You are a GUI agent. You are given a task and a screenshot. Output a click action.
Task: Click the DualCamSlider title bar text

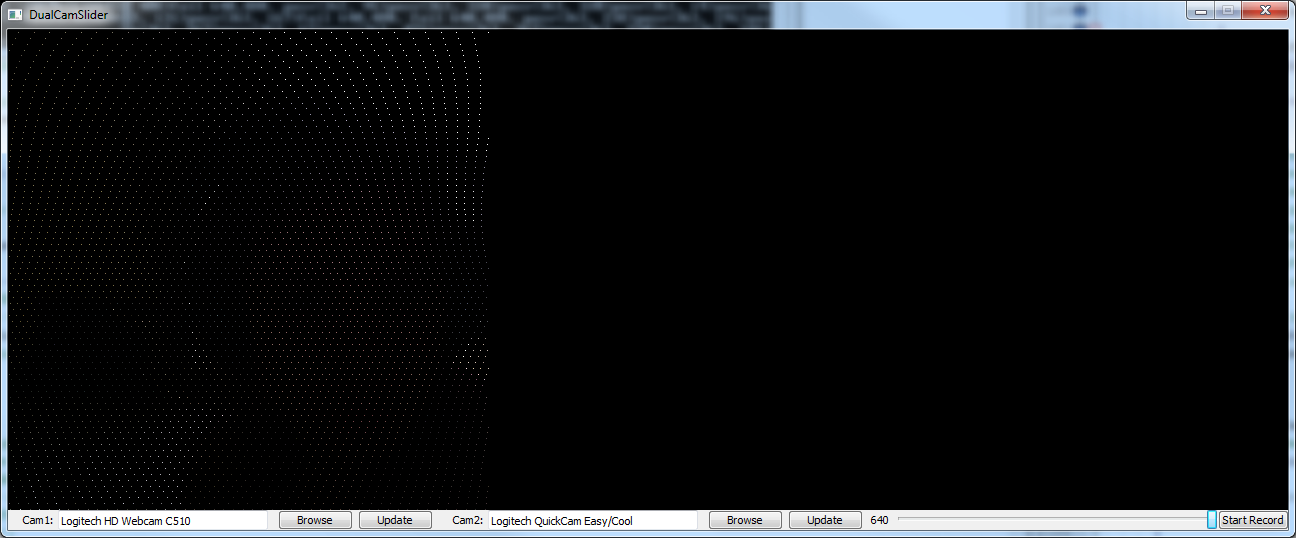click(x=68, y=15)
